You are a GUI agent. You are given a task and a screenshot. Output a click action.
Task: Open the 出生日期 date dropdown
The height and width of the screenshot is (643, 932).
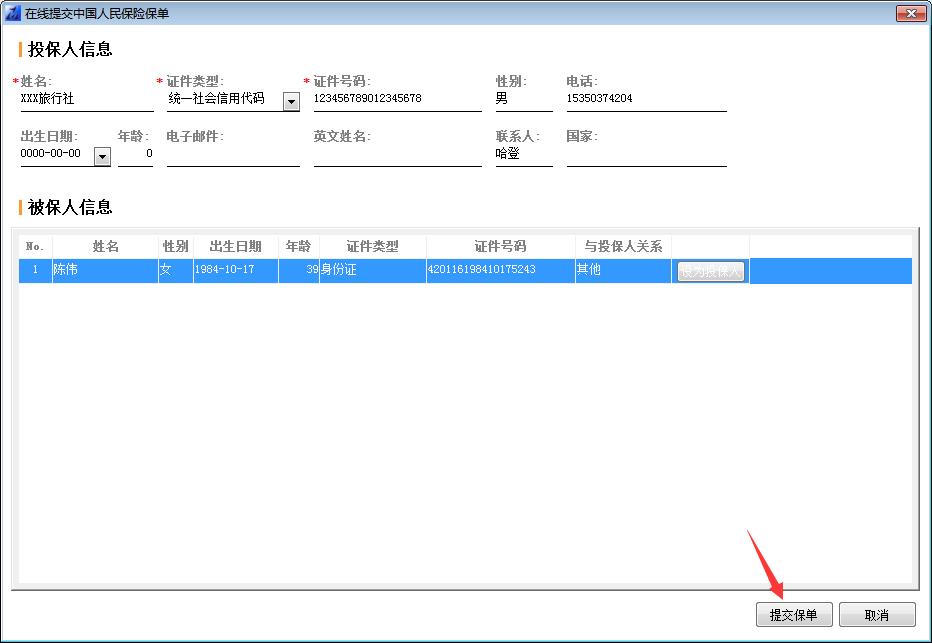click(x=101, y=156)
